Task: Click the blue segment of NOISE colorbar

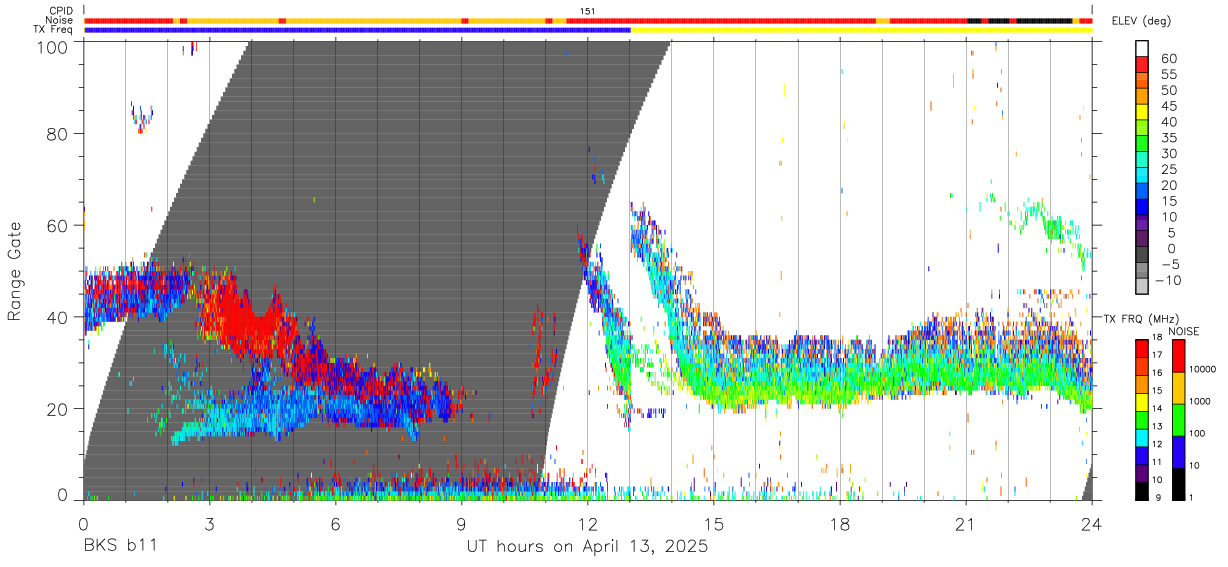Action: (x=1180, y=451)
